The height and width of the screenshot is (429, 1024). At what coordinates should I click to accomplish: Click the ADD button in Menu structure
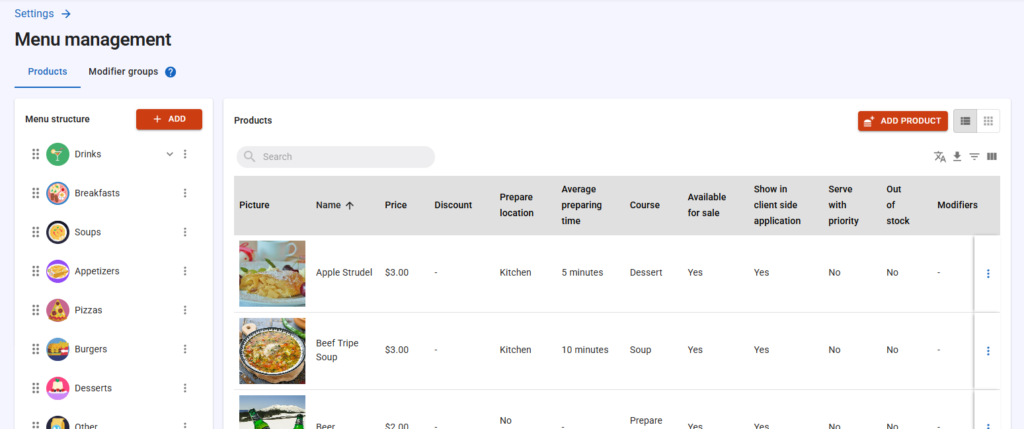tap(169, 119)
